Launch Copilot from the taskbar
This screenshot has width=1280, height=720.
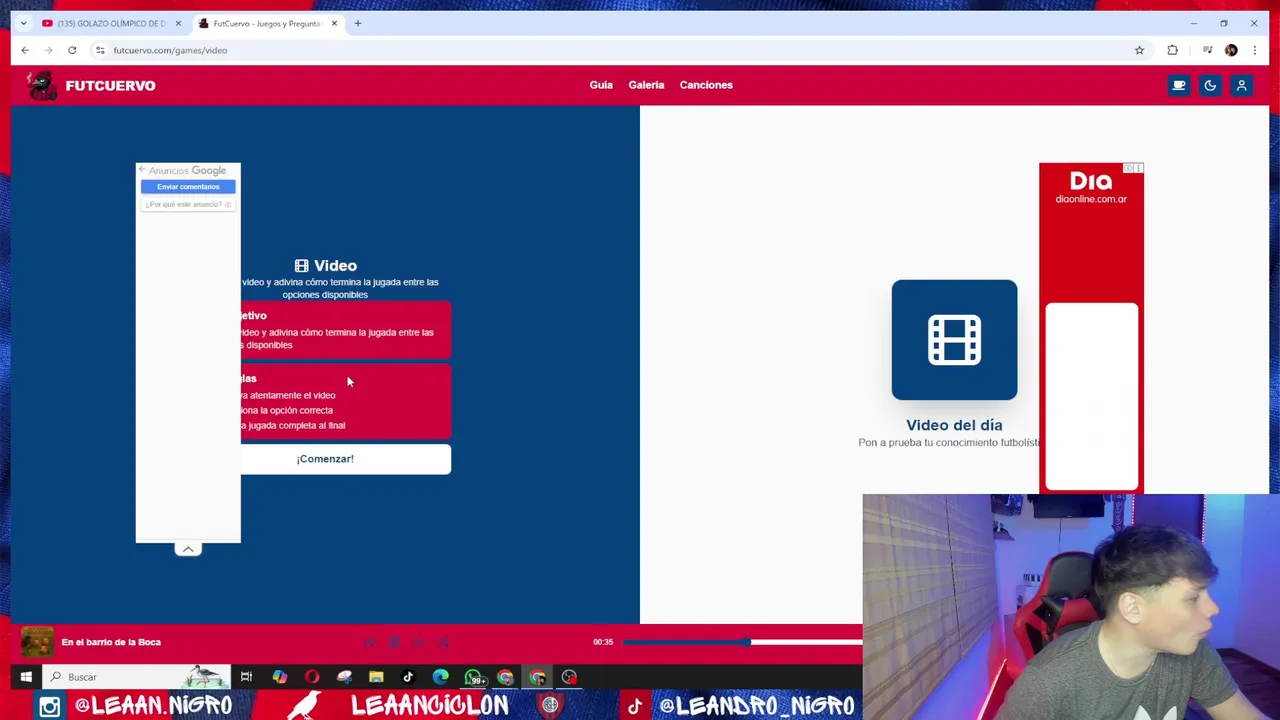279,677
